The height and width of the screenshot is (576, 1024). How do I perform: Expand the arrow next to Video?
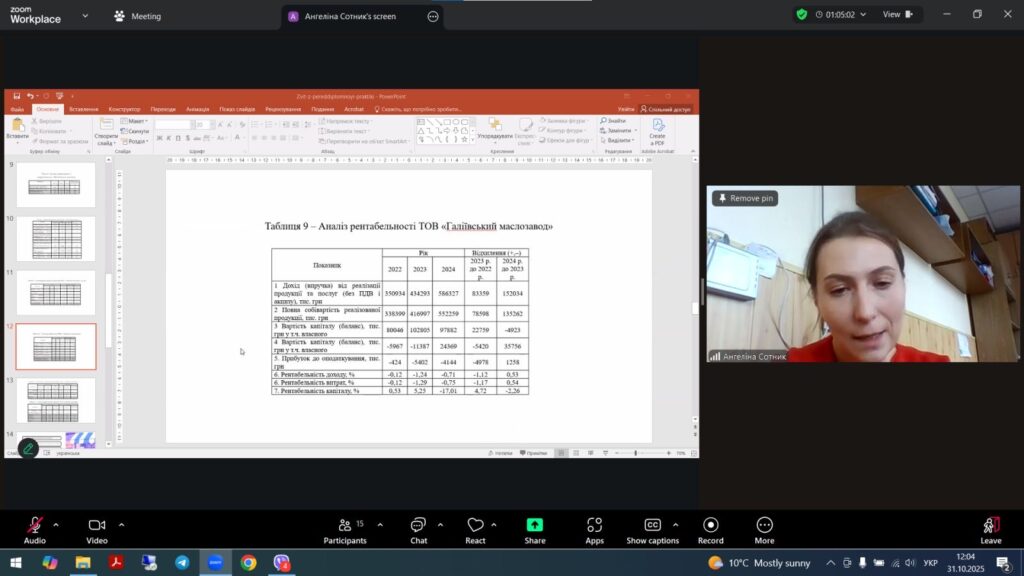(x=121, y=524)
